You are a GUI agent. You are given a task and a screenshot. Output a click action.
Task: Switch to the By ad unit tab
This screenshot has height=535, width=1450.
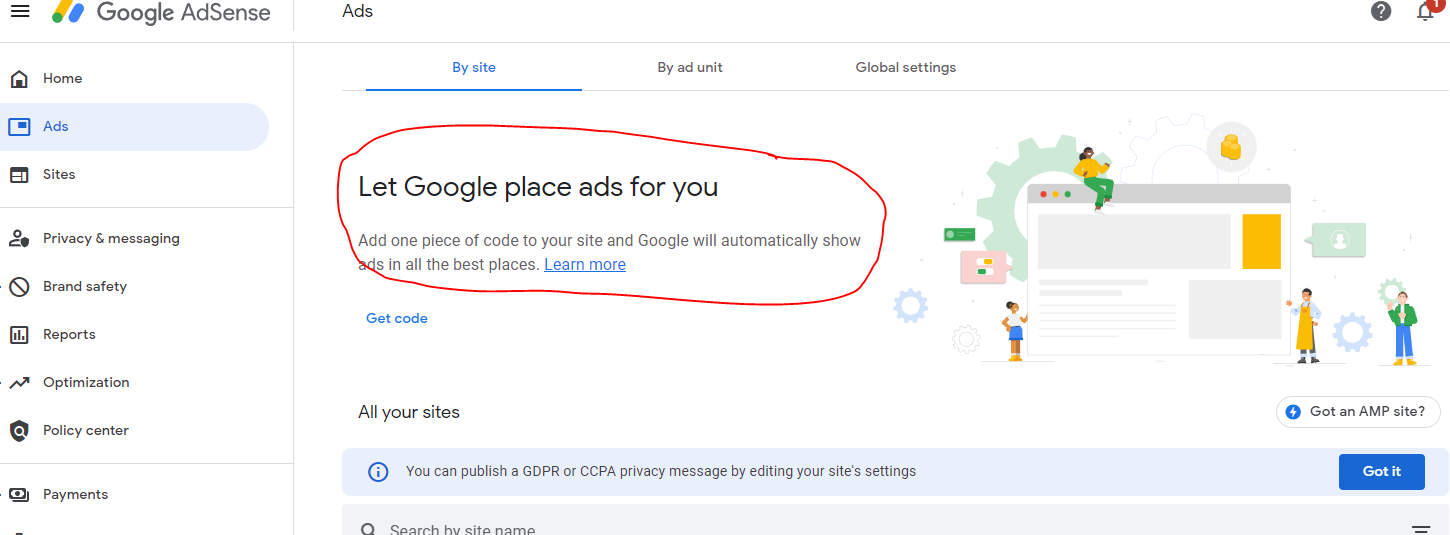(690, 68)
